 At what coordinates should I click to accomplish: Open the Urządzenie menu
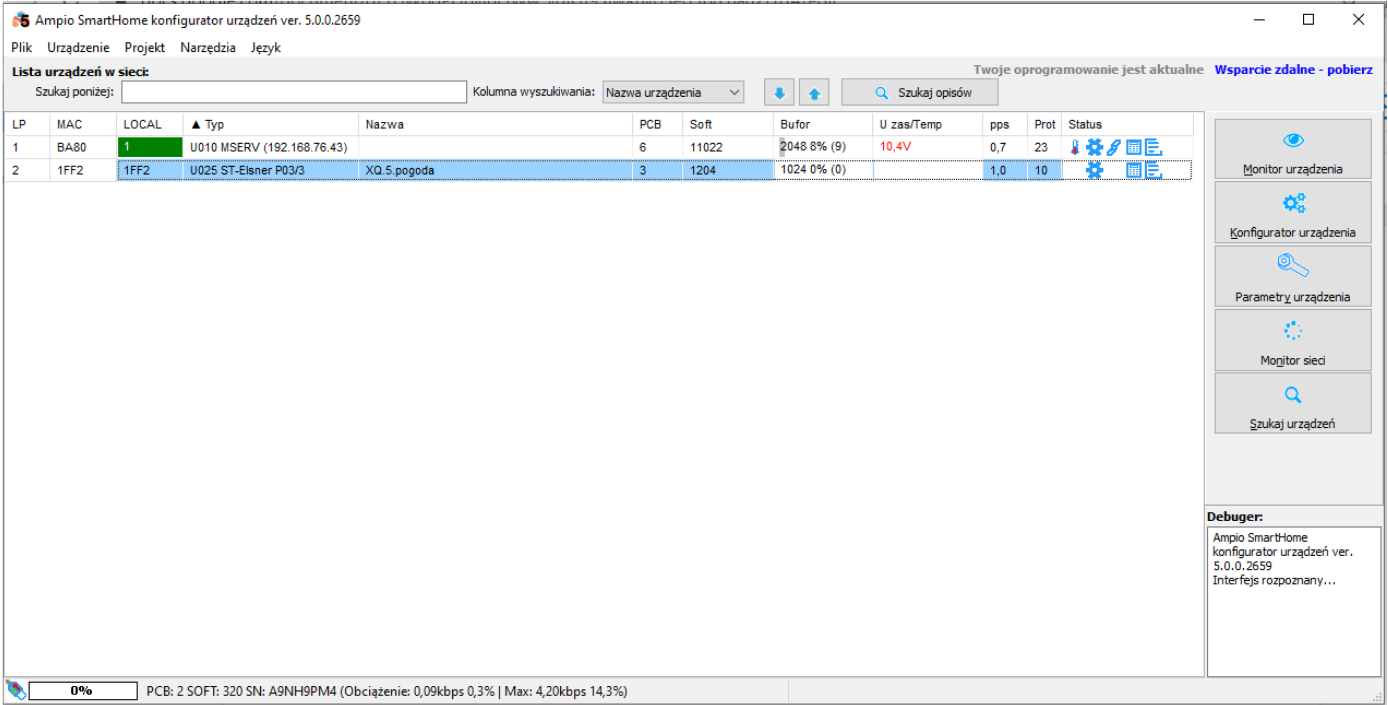(78, 47)
